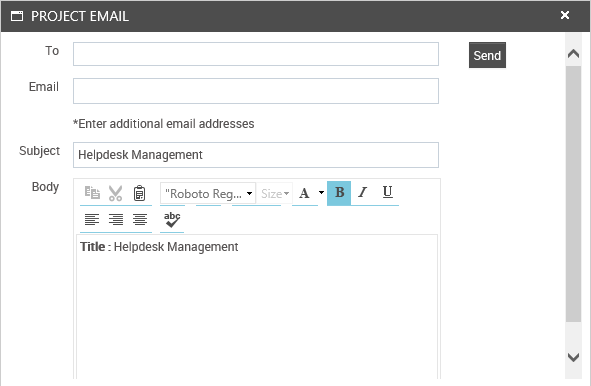
Task: Click the To recipient field
Action: (256, 54)
